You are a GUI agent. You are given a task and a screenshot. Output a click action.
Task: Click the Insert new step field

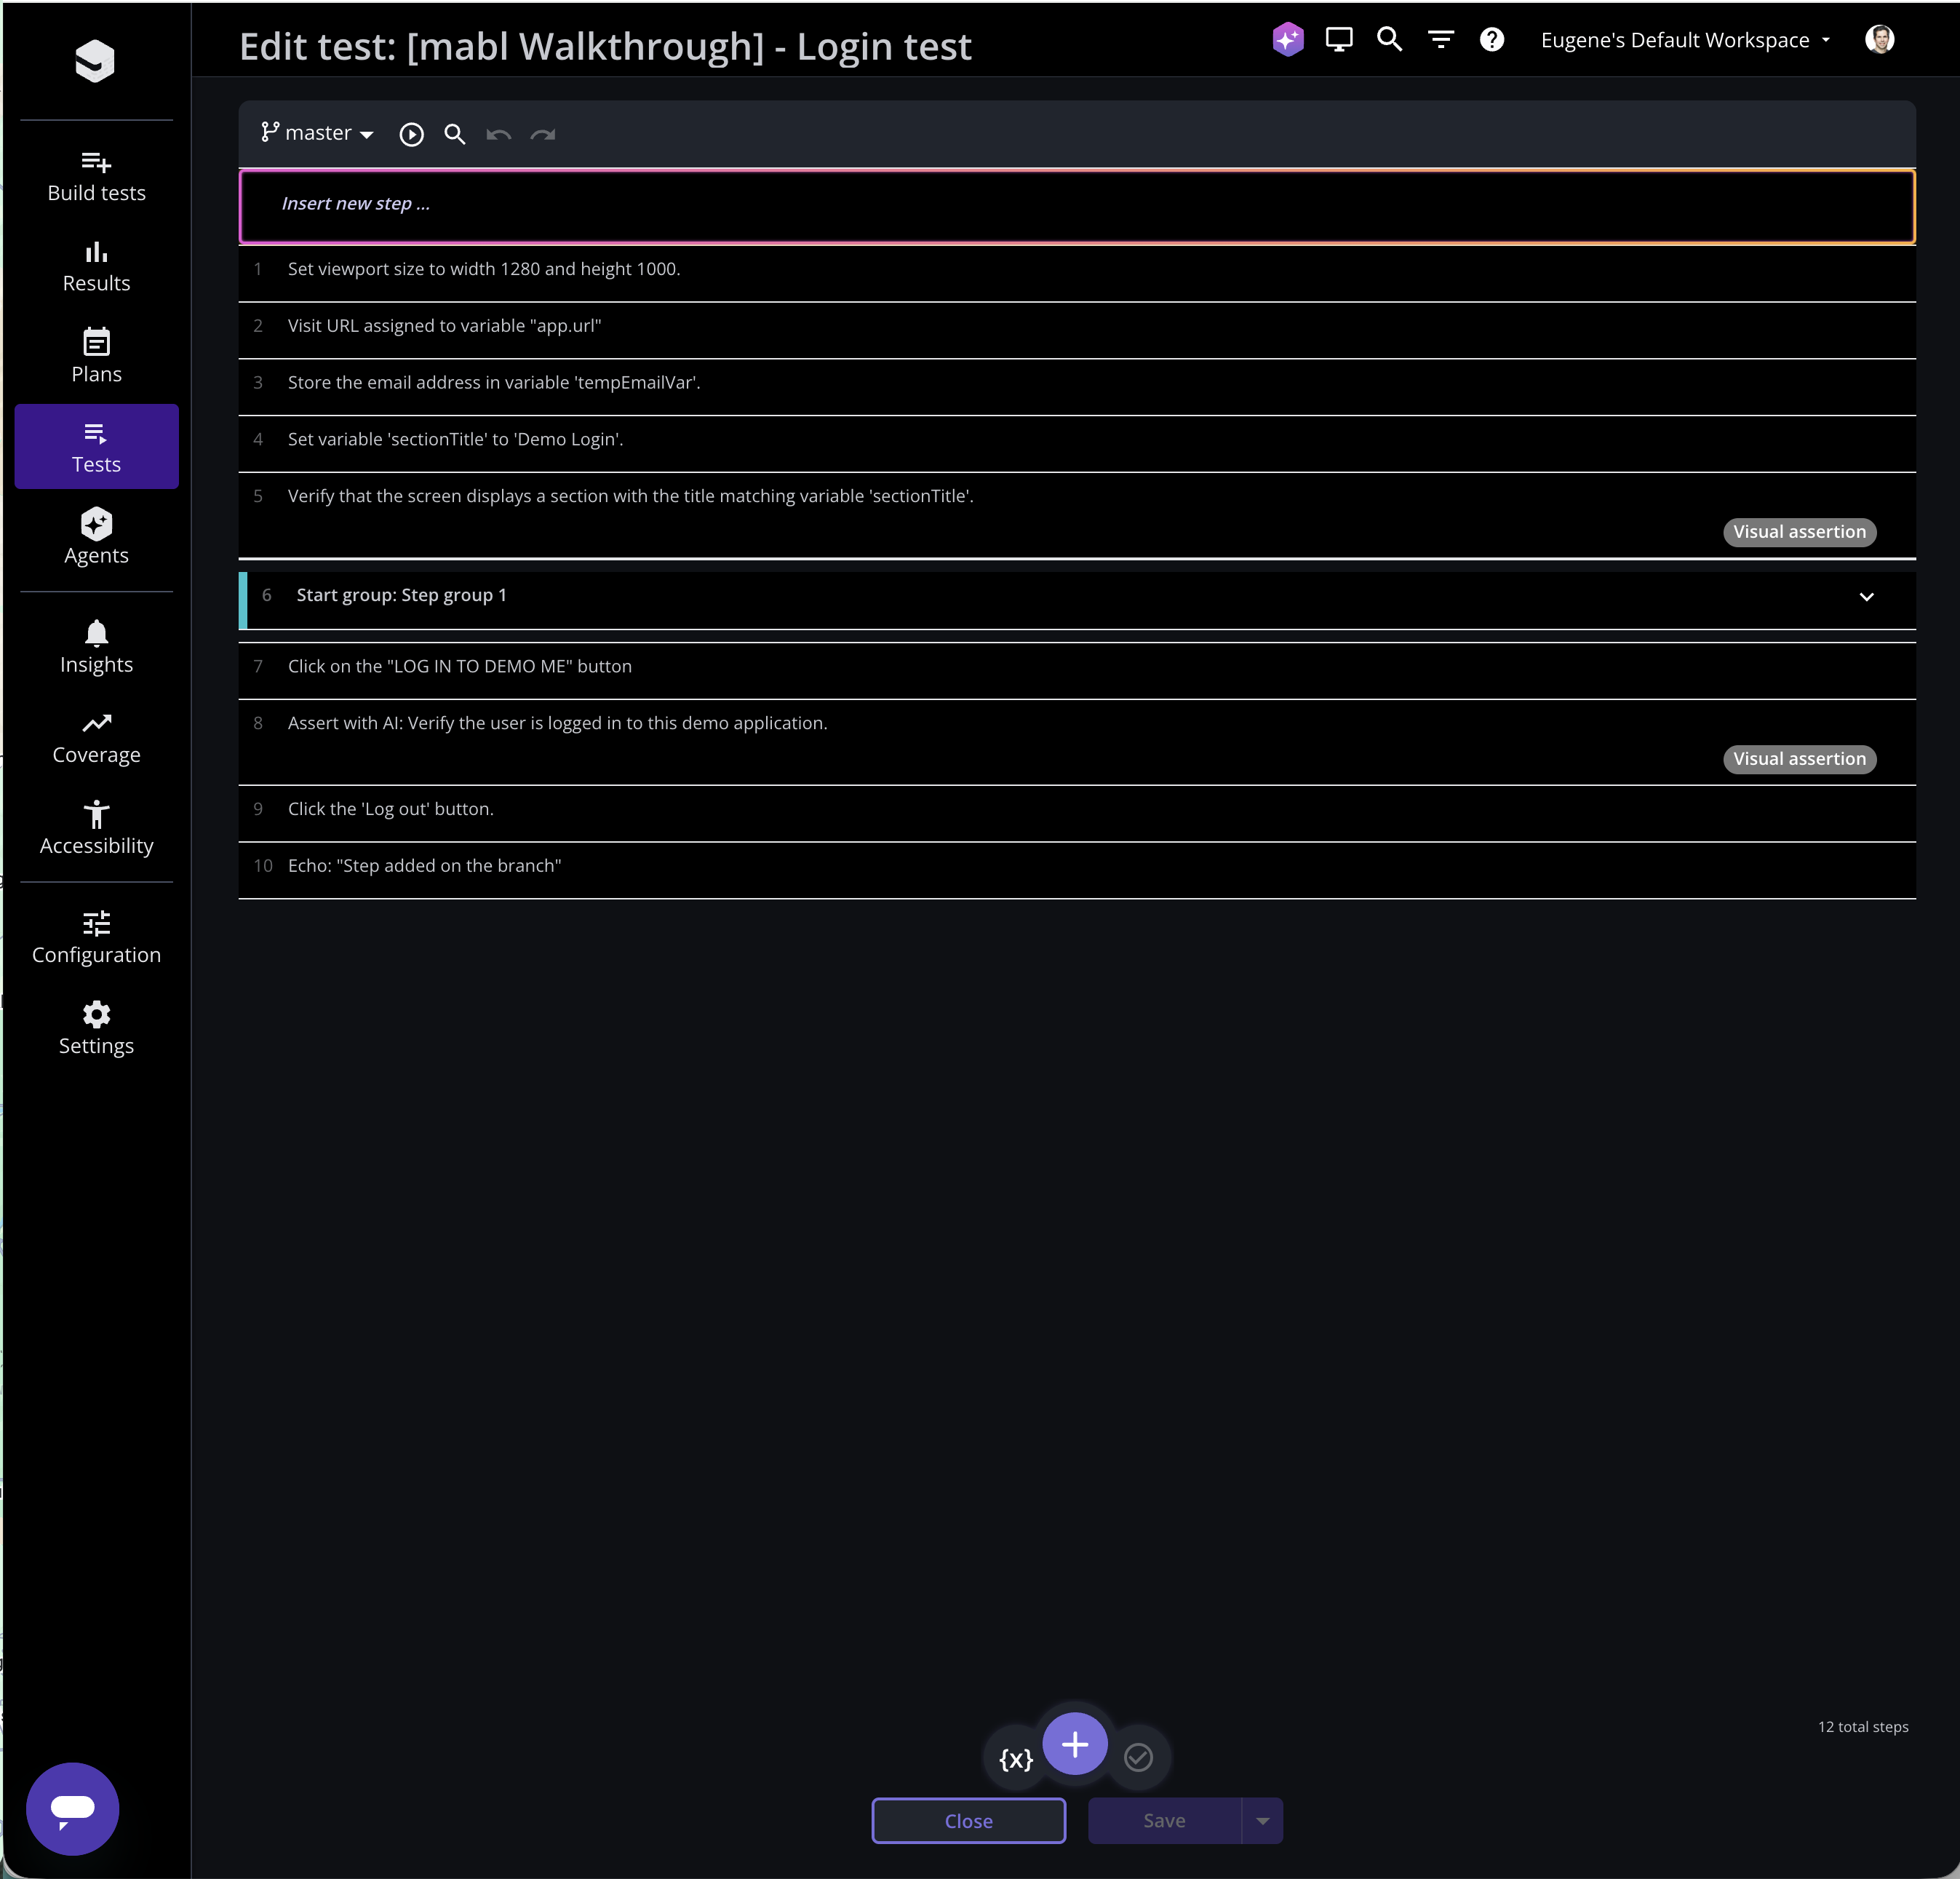(x=1077, y=206)
